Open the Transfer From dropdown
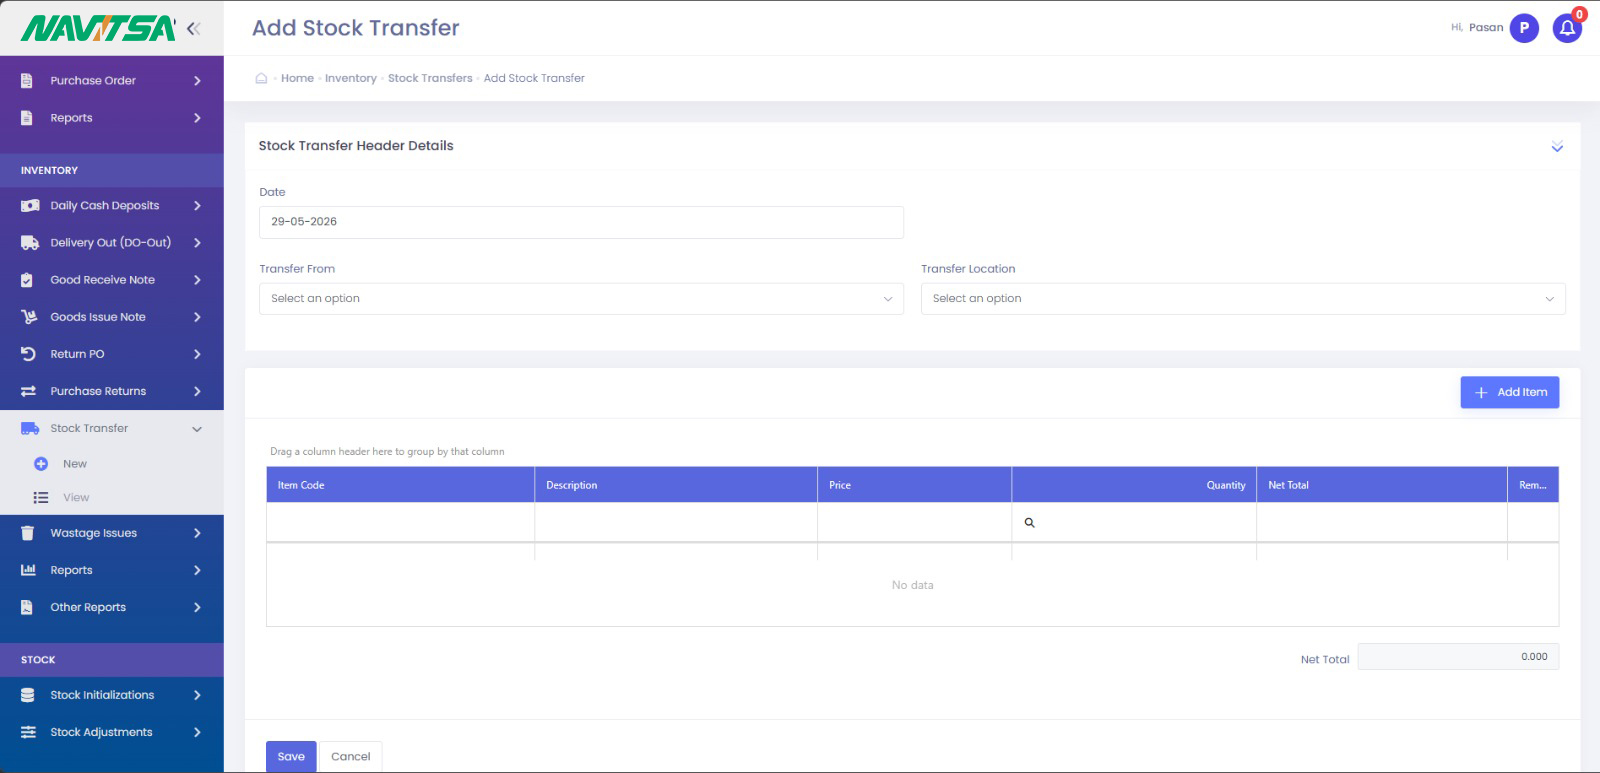 581,299
